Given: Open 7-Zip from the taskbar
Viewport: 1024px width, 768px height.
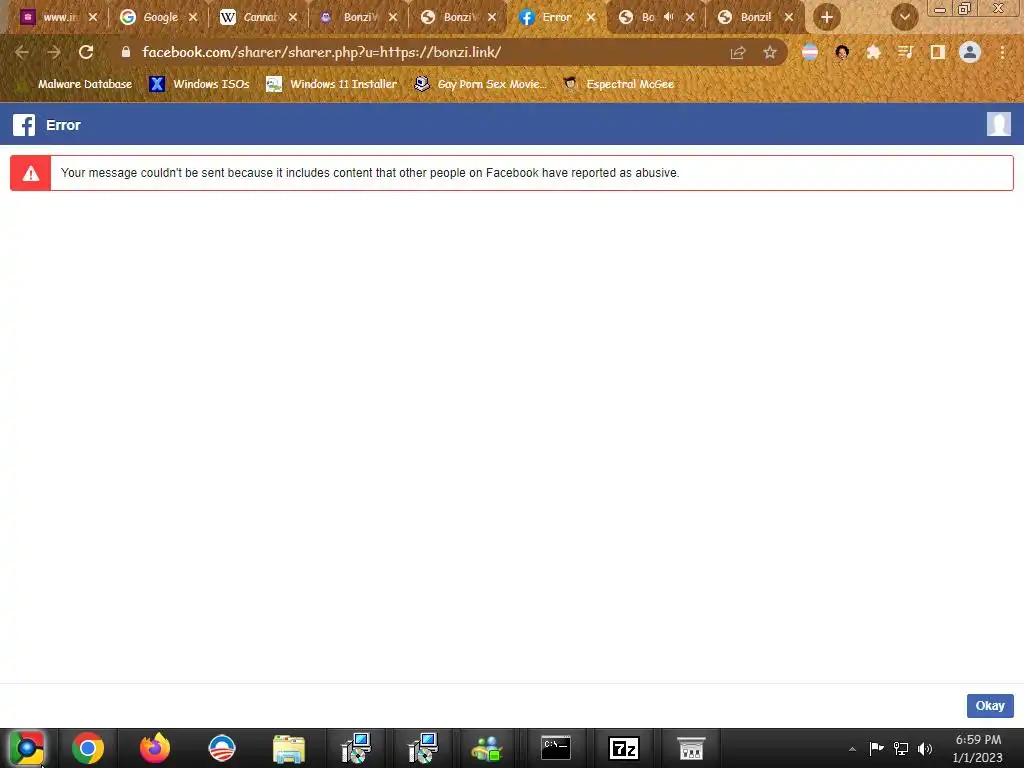Looking at the screenshot, I should click(624, 748).
